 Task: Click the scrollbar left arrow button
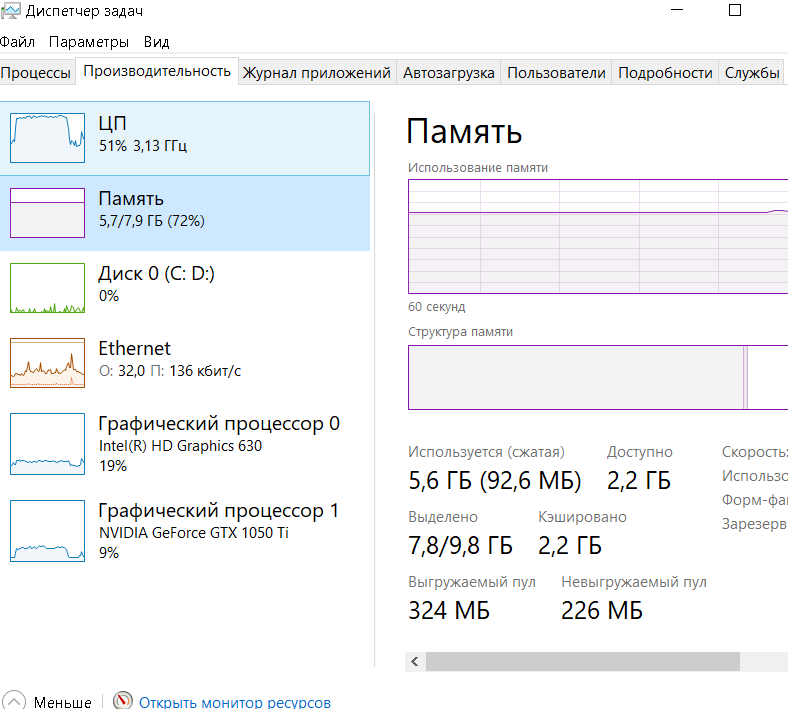click(414, 661)
